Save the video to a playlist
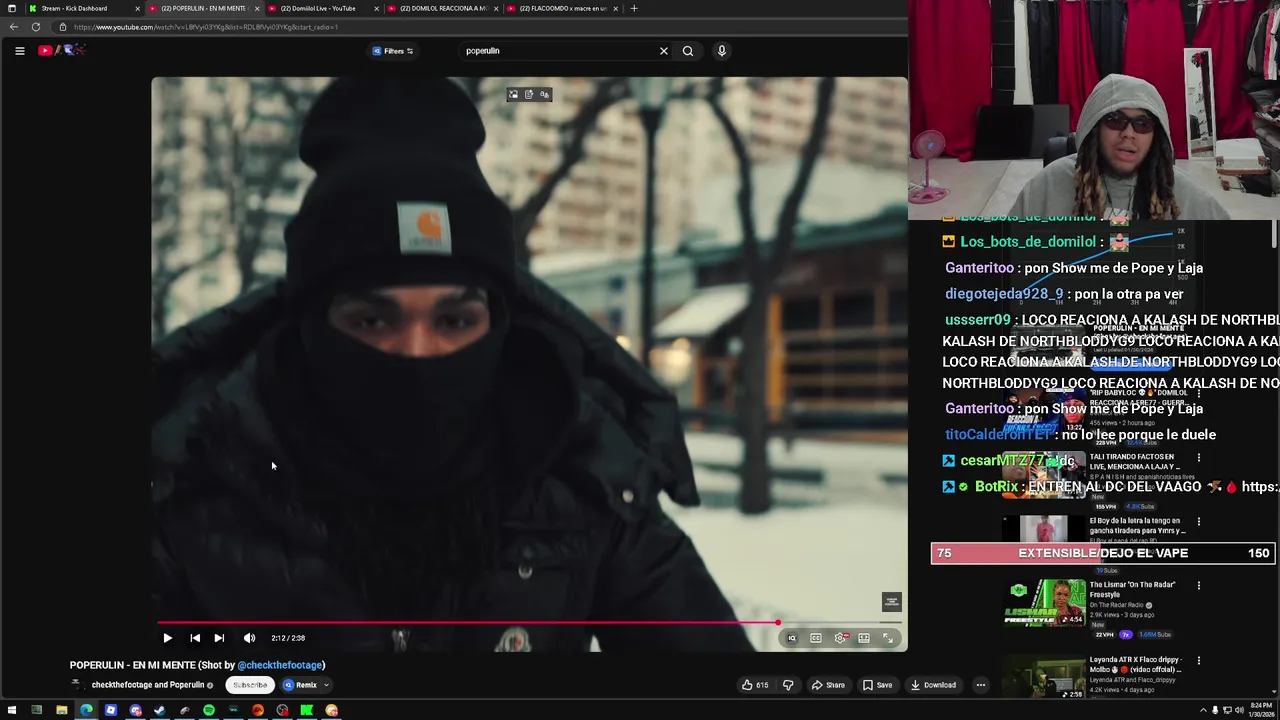Screen dimensions: 1280x720 877,685
